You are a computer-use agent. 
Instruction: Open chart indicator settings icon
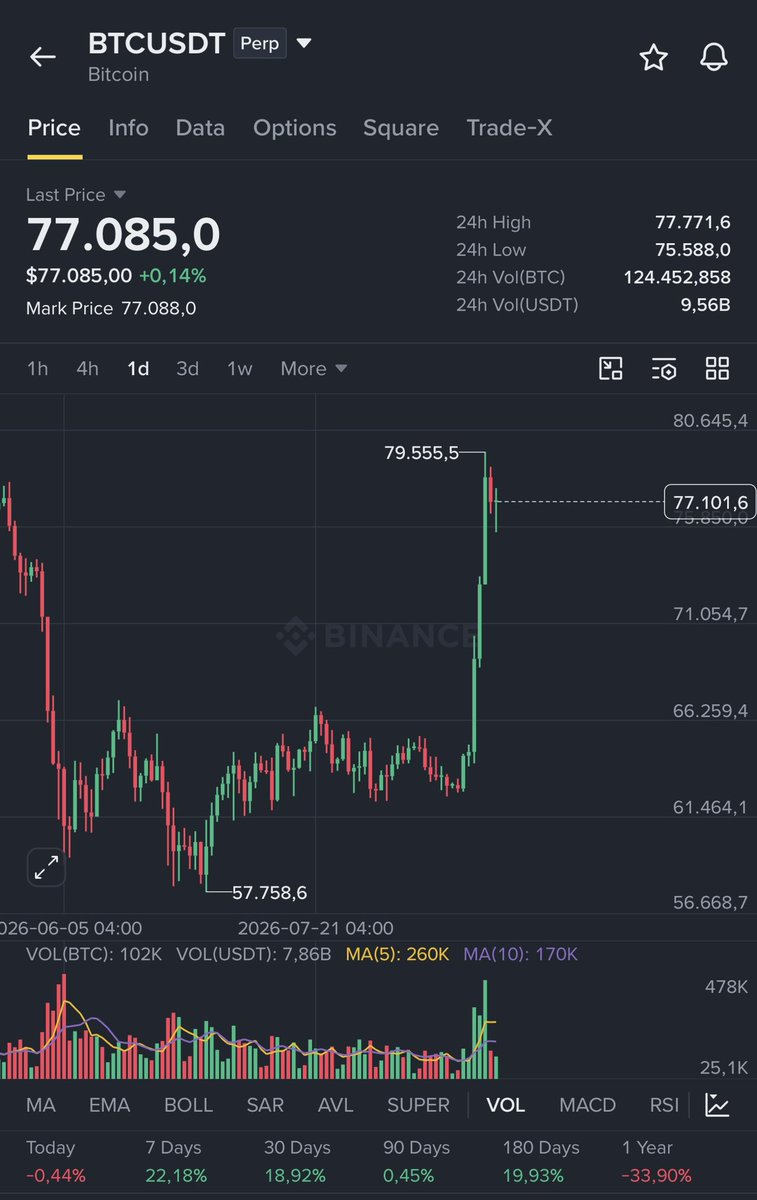664,368
